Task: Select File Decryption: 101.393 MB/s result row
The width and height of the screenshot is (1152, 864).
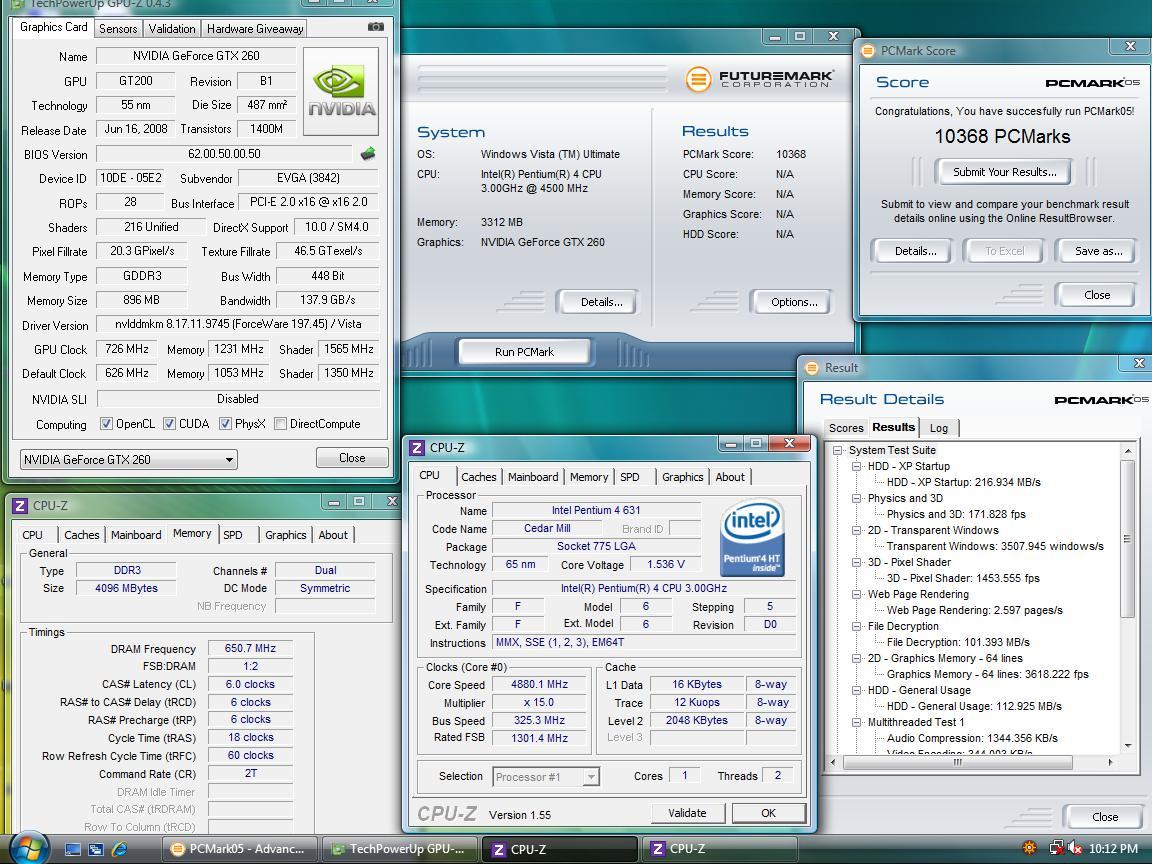Action: coord(958,642)
